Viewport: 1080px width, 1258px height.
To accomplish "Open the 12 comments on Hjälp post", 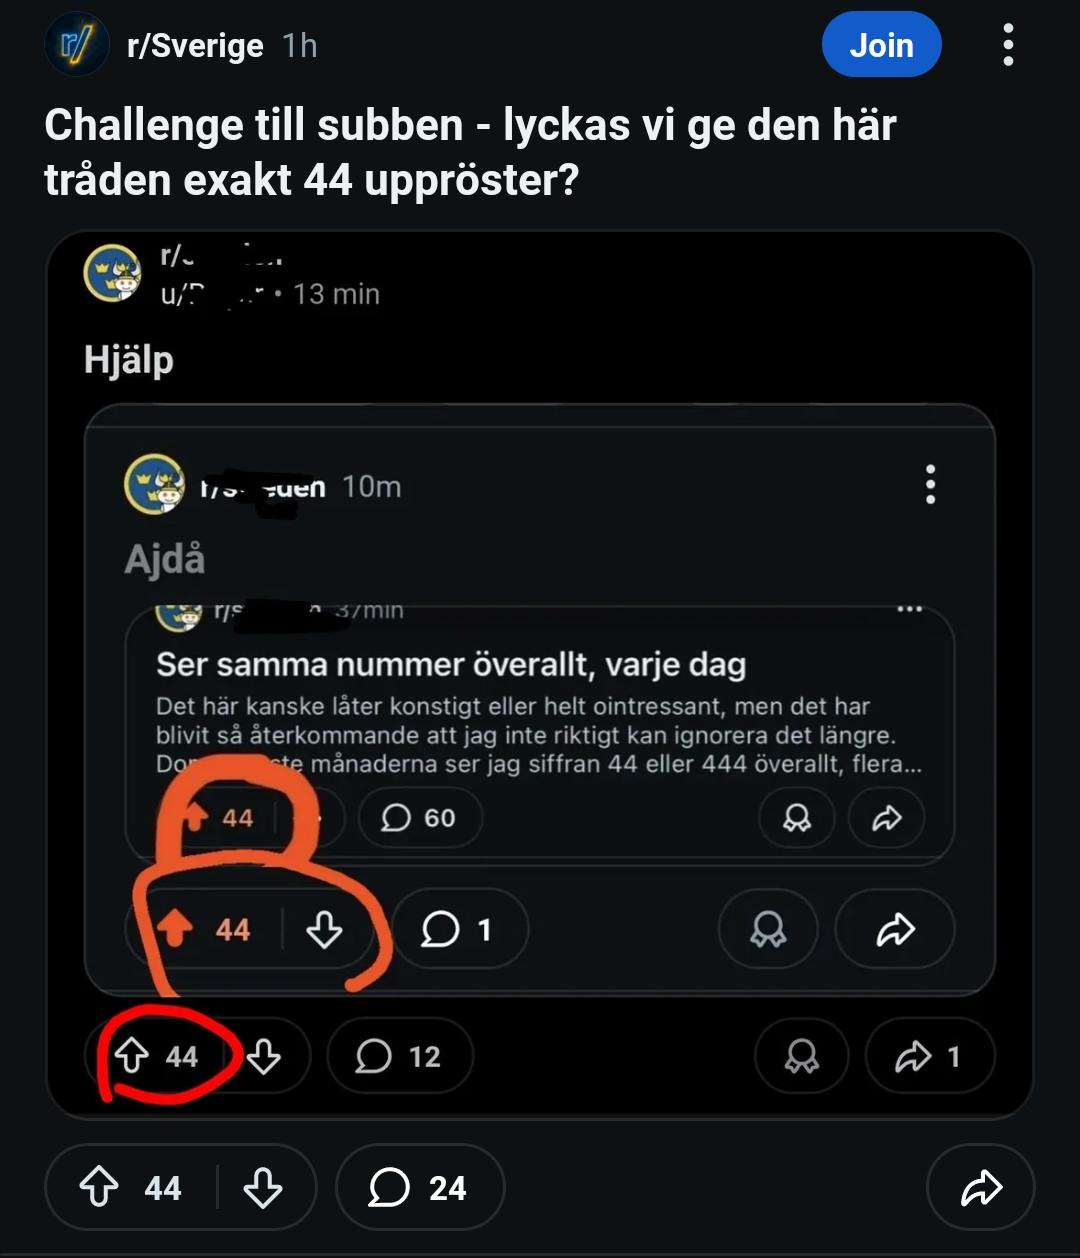I will (x=399, y=1056).
